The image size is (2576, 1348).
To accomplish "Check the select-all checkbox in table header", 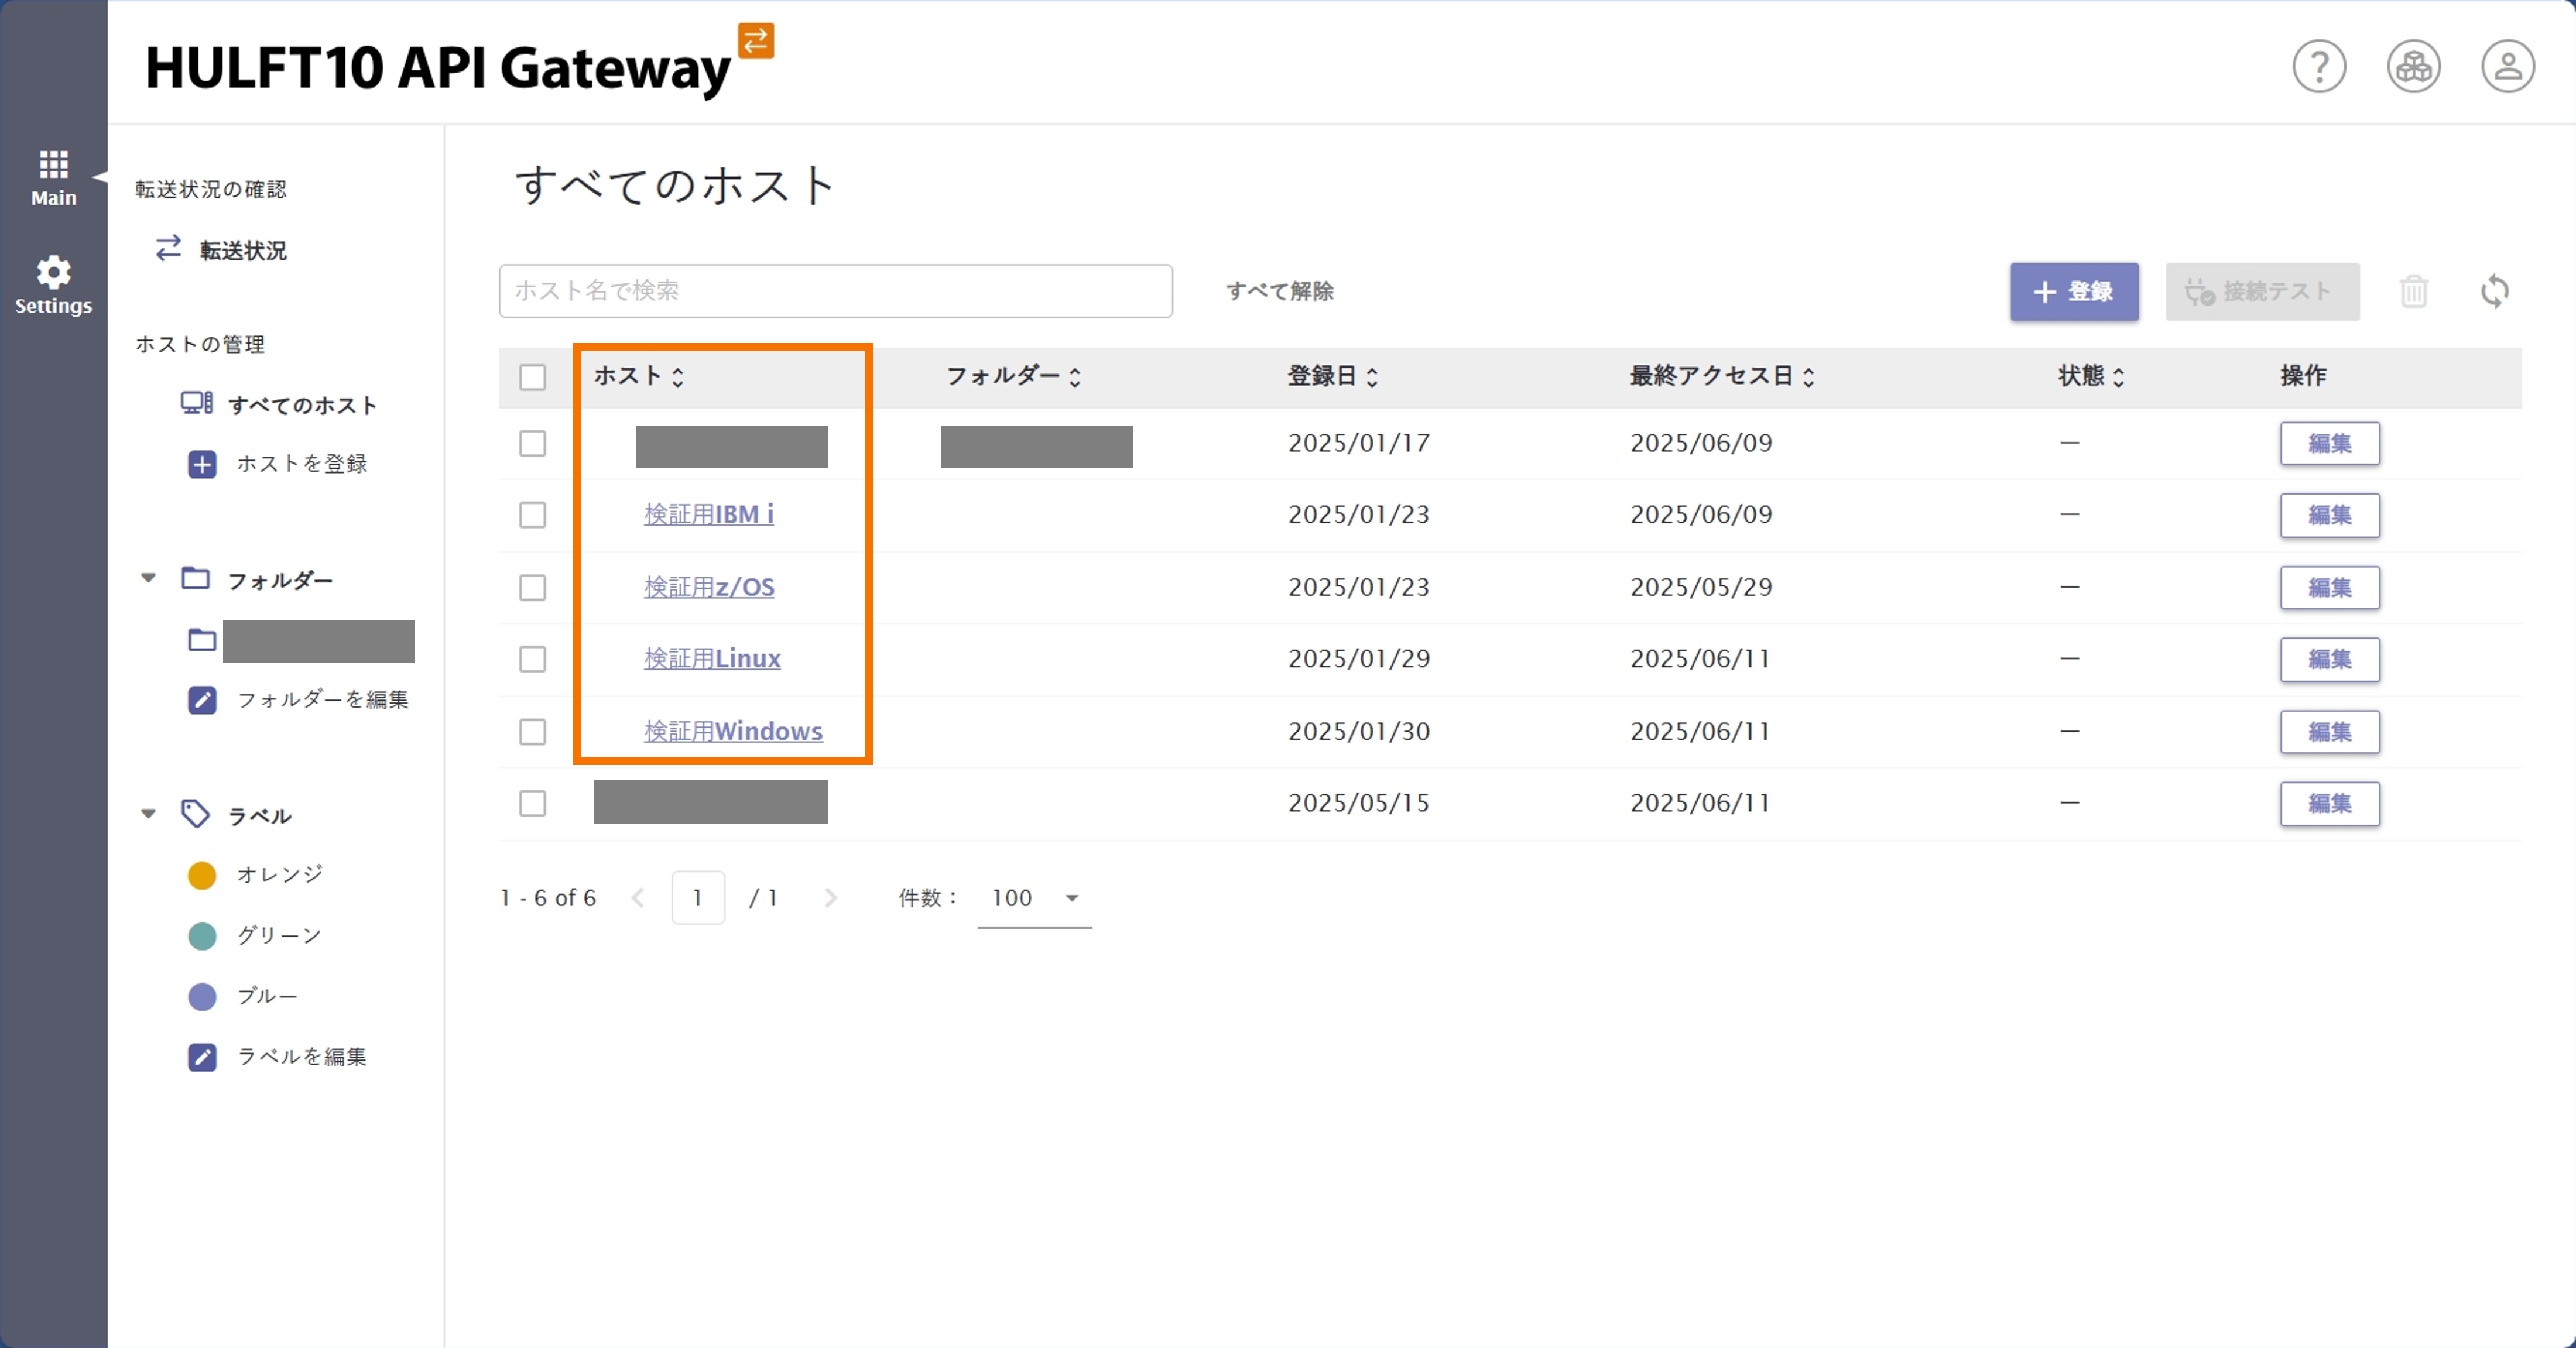I will pyautogui.click(x=532, y=377).
